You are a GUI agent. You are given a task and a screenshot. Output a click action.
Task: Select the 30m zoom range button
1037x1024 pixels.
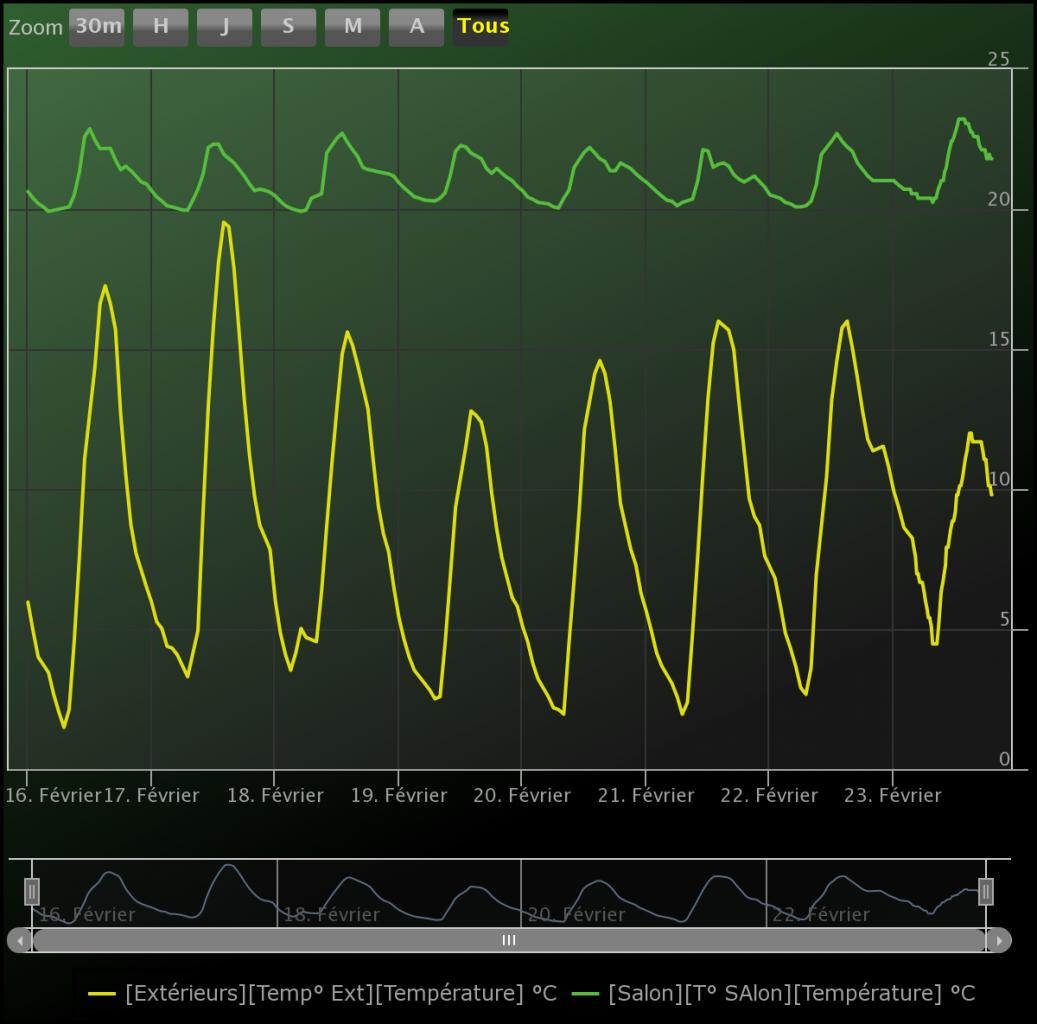(x=97, y=26)
